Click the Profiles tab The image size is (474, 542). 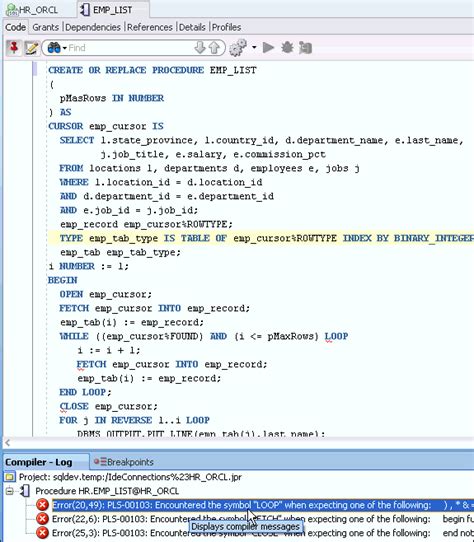coord(226,27)
